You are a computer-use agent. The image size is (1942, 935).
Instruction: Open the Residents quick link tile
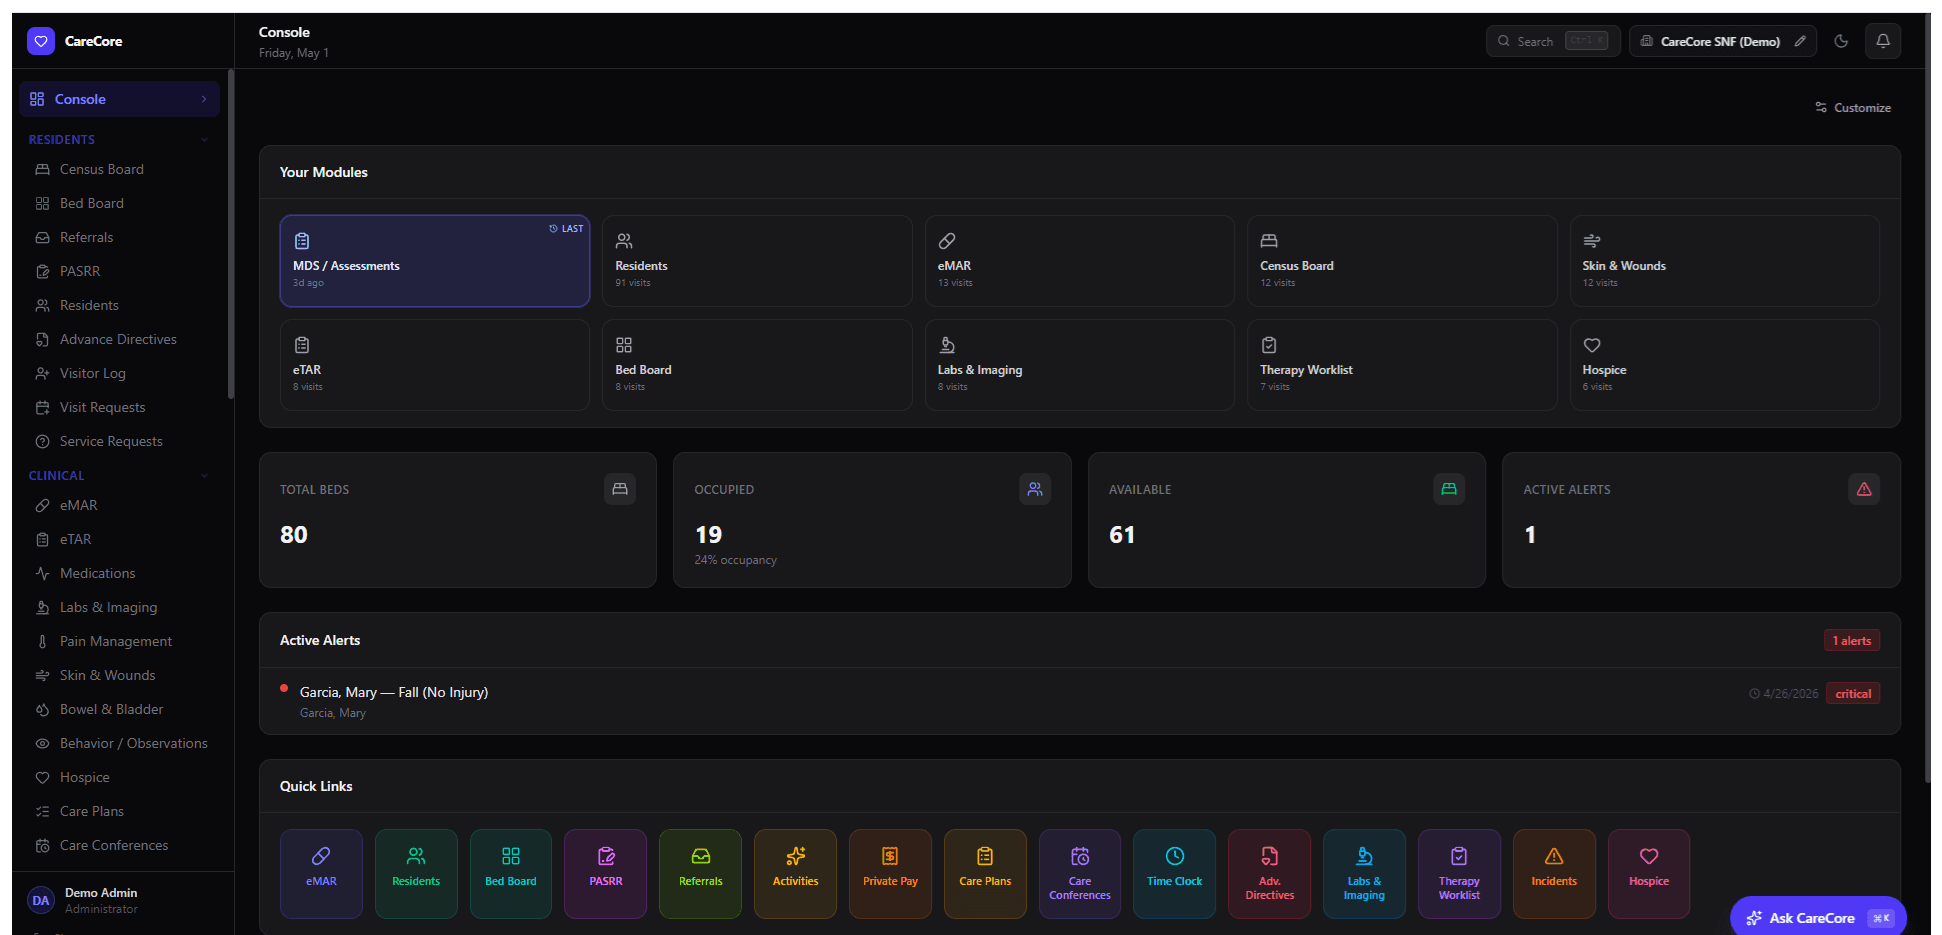416,874
